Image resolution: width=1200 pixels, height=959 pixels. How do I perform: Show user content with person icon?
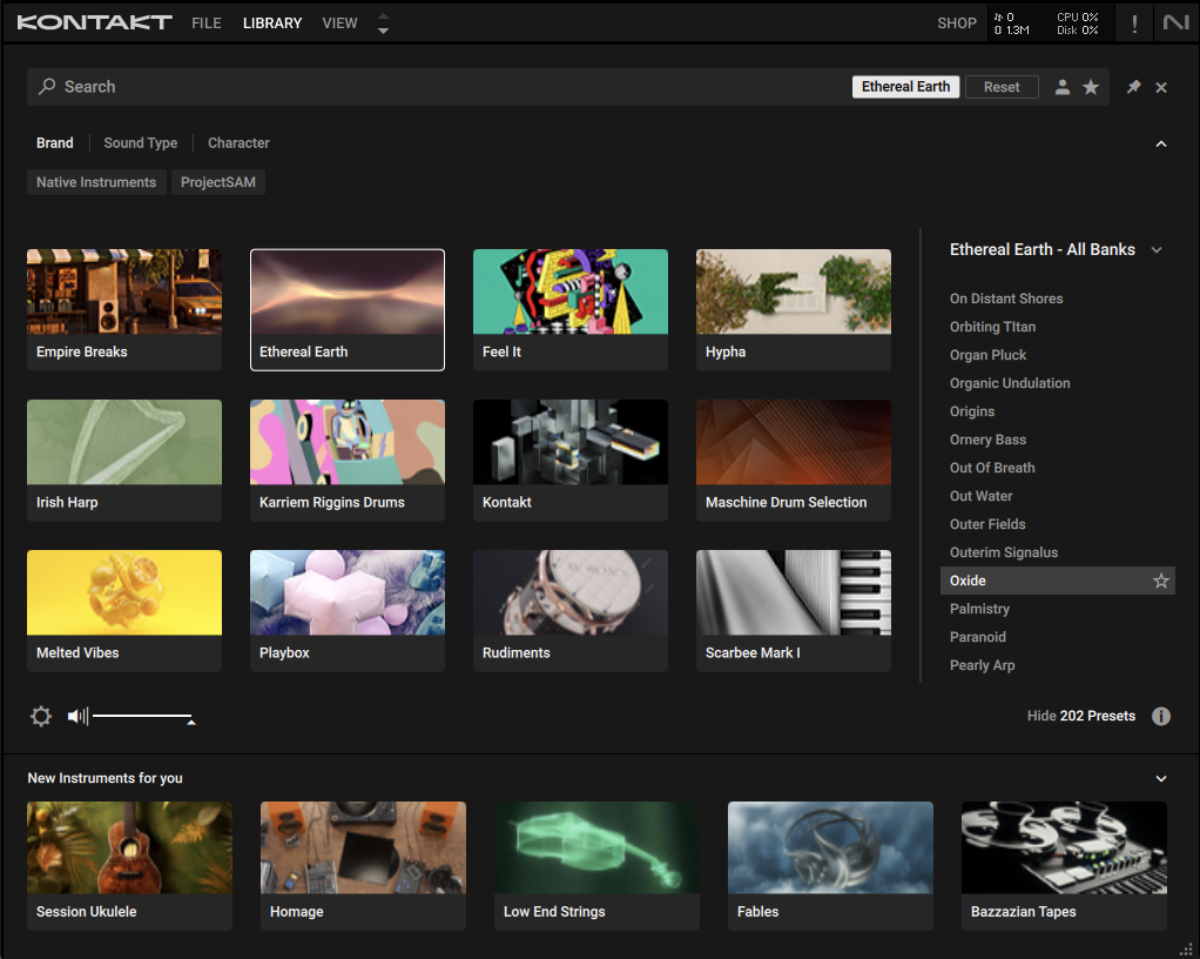[1062, 87]
